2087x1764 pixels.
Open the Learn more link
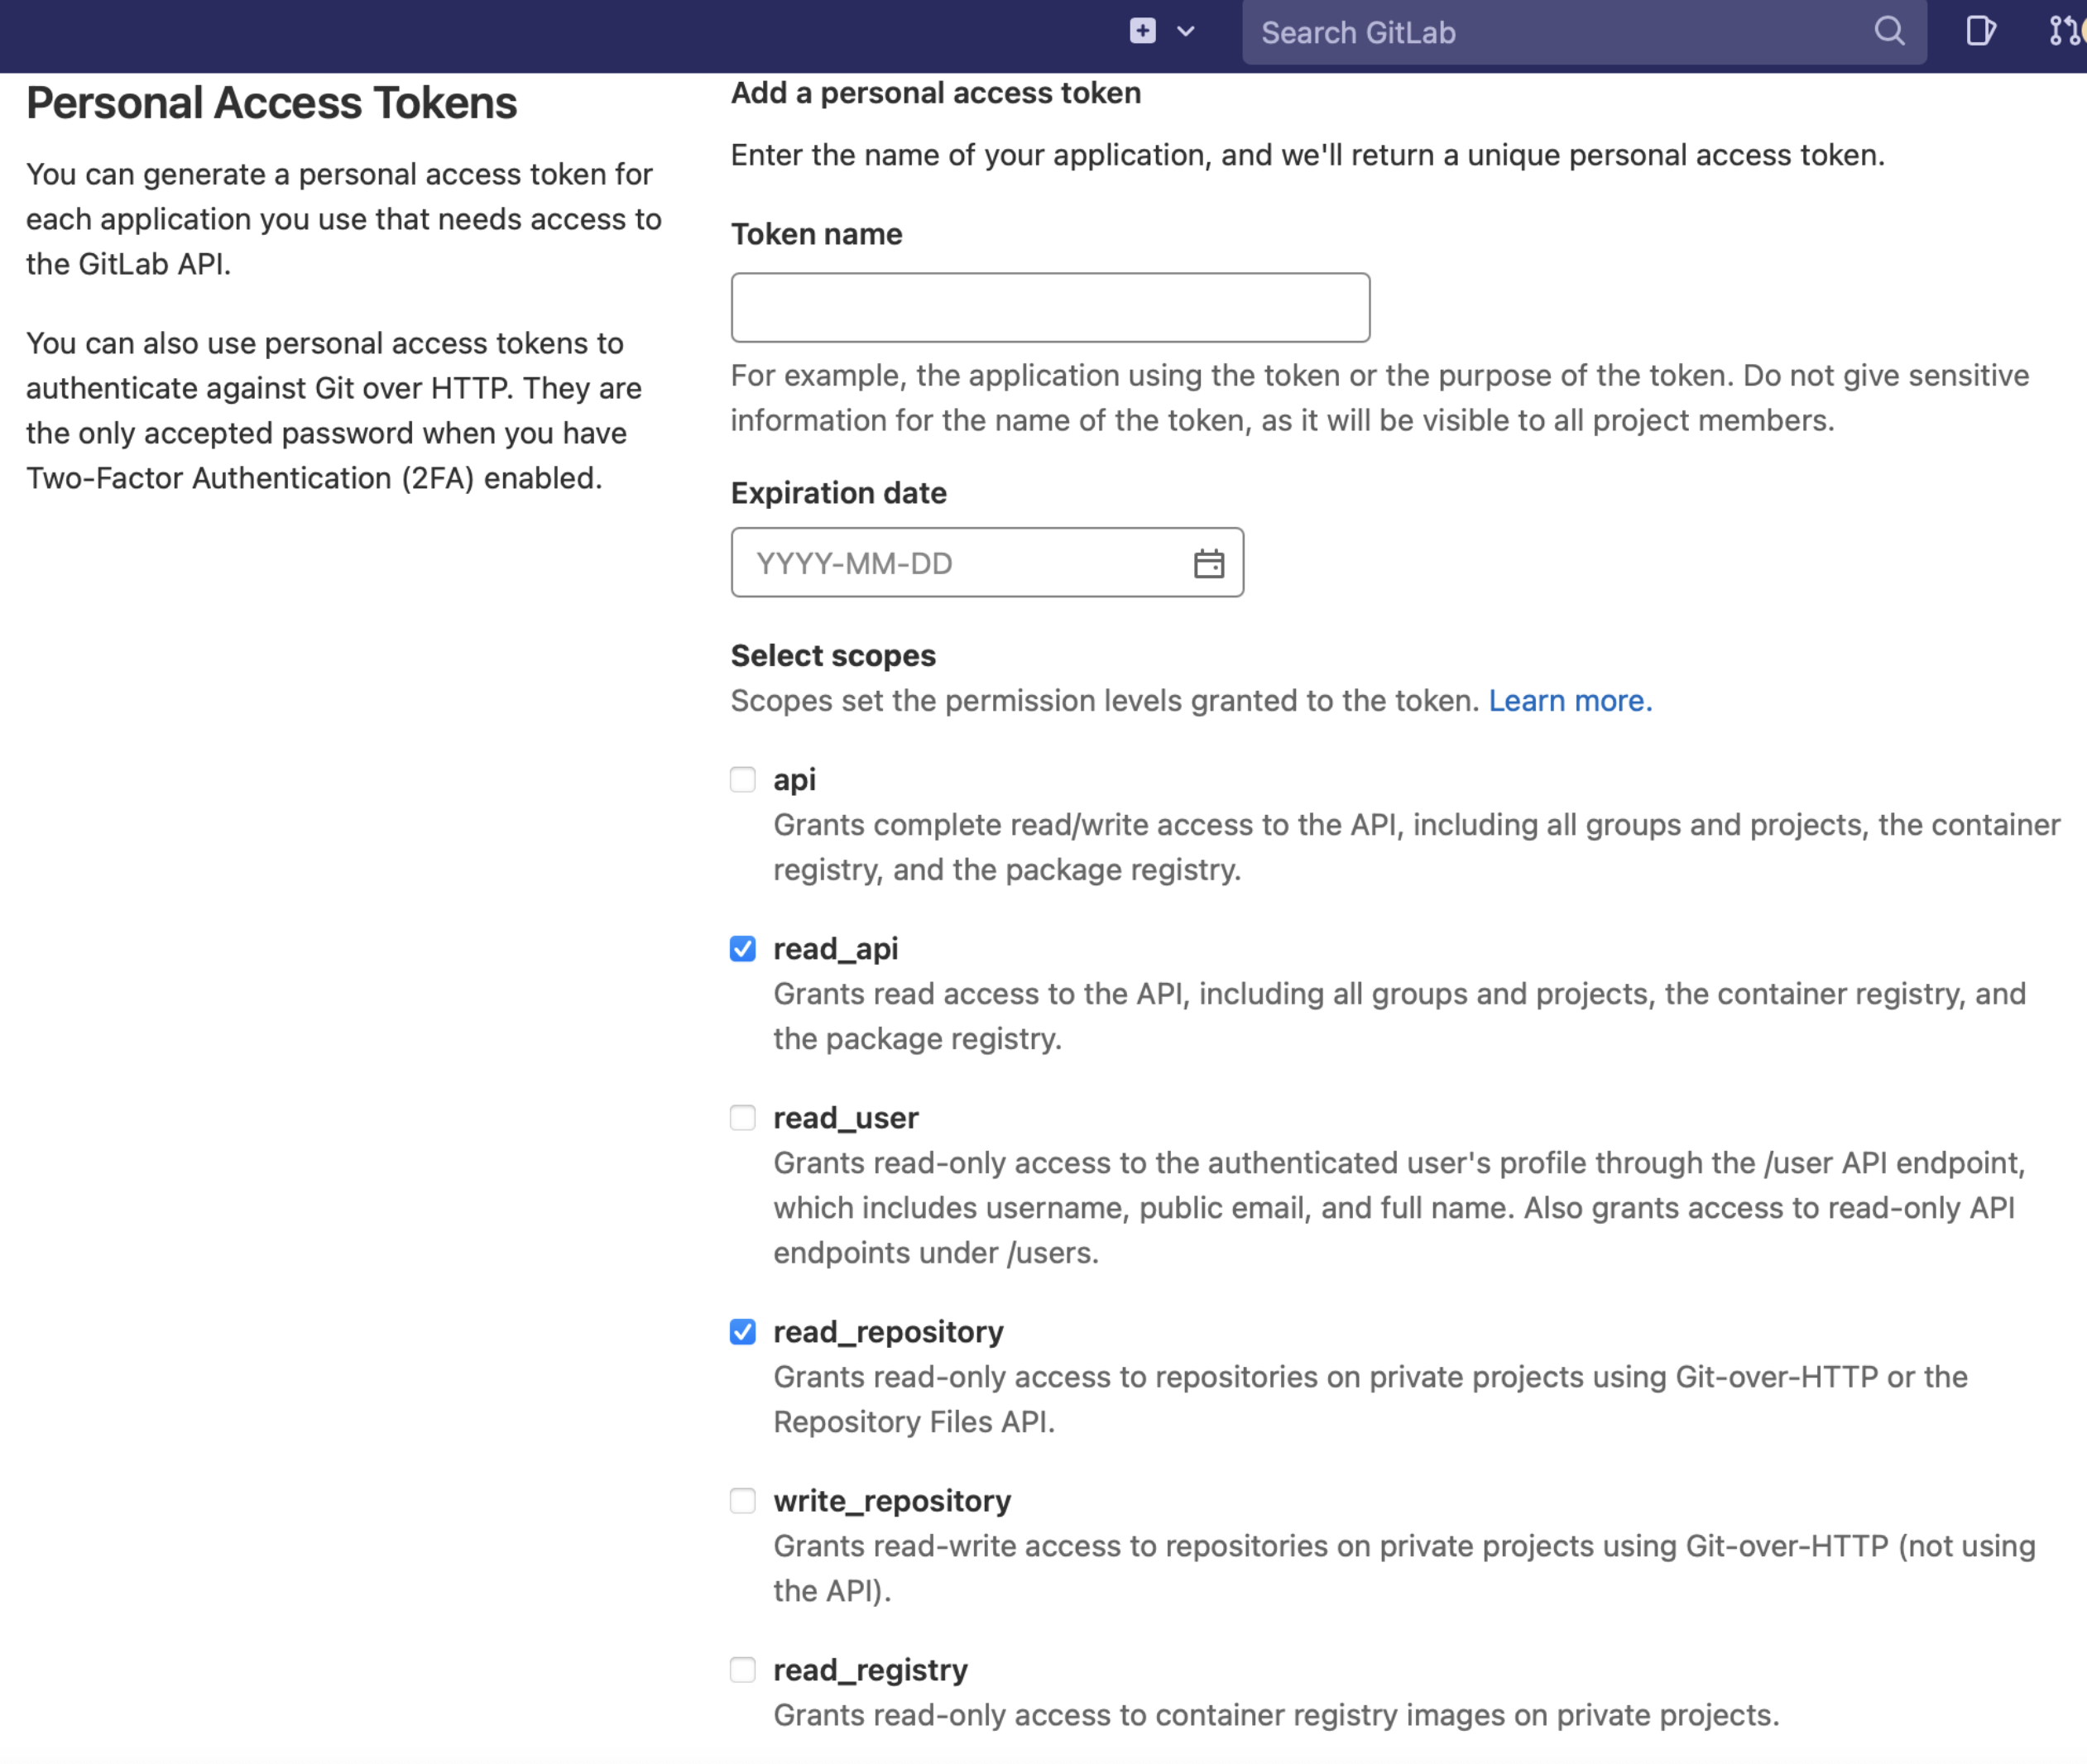click(1569, 700)
